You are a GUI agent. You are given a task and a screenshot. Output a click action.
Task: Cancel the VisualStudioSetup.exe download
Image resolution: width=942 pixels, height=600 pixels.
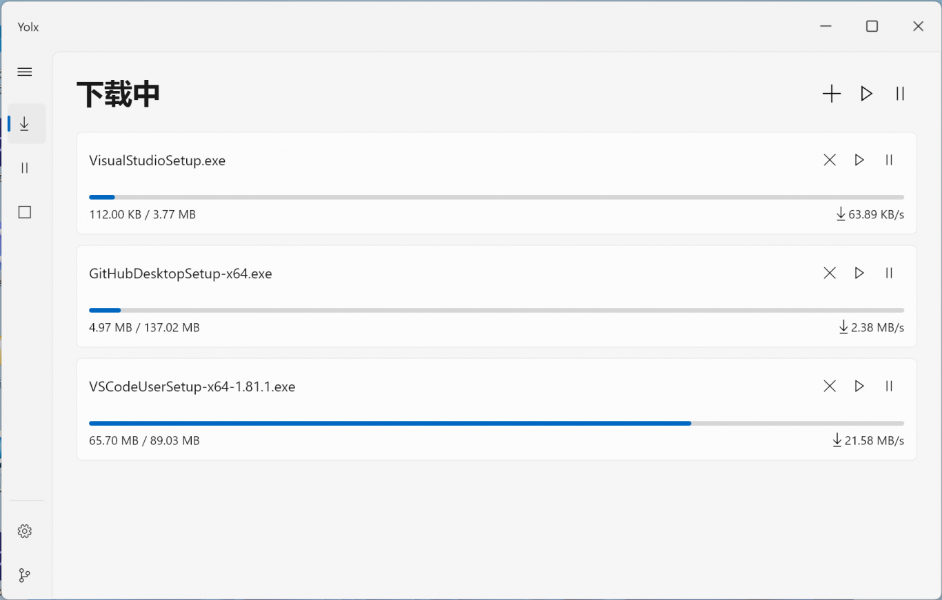pos(829,159)
